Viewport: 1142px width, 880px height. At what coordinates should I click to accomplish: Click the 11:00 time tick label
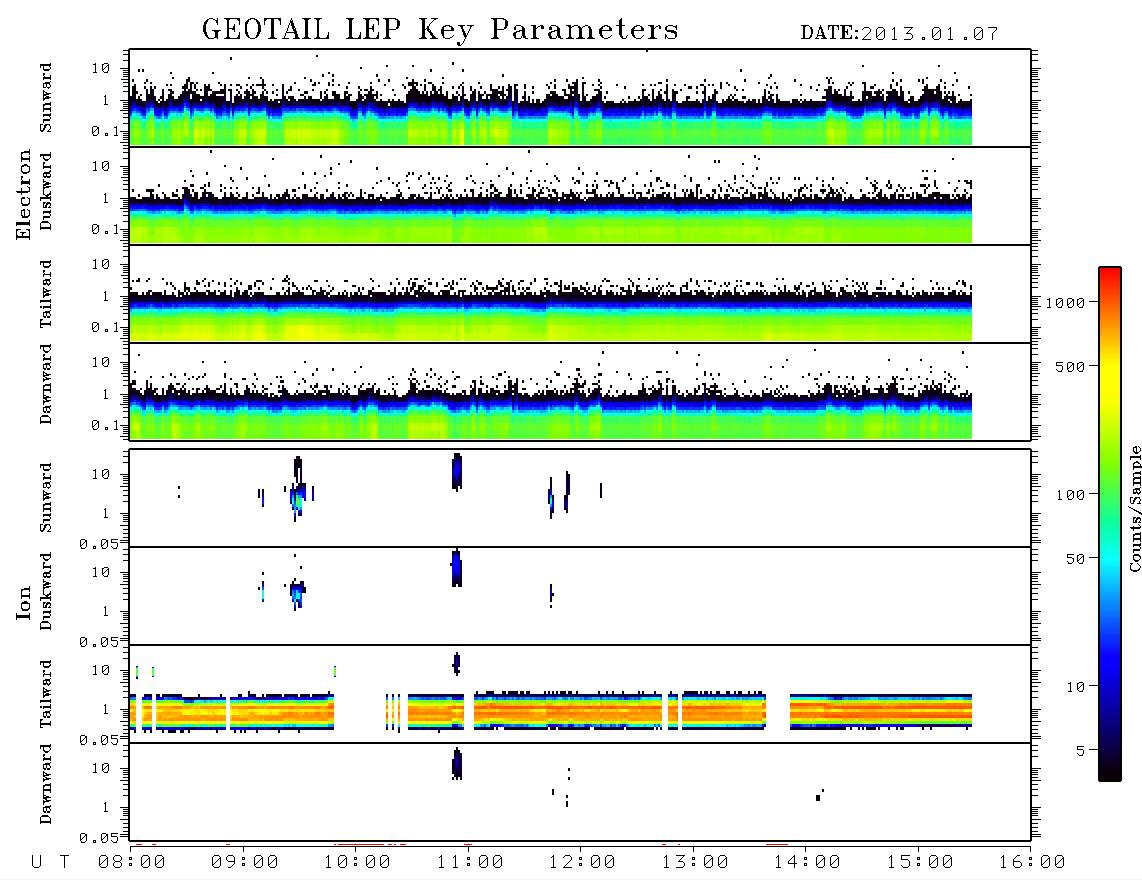click(470, 863)
